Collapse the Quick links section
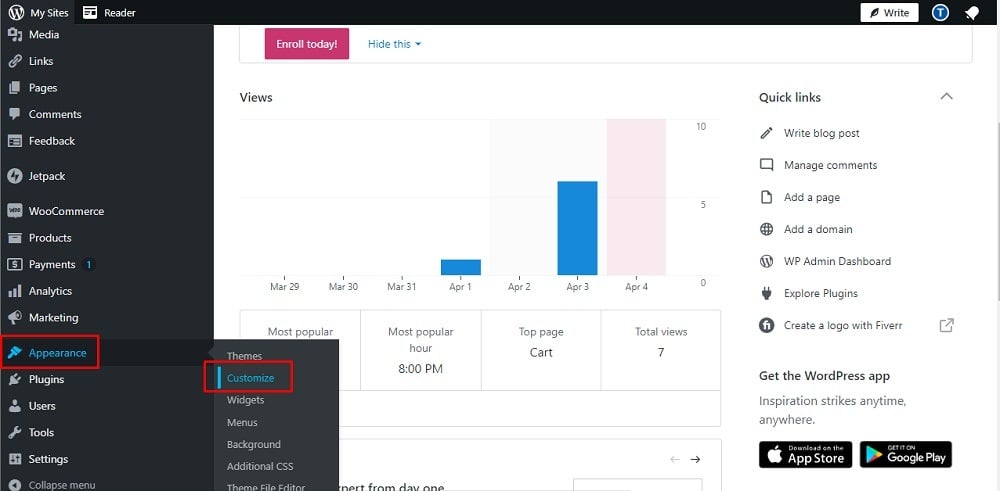Viewport: 1000px width, 491px height. point(947,97)
